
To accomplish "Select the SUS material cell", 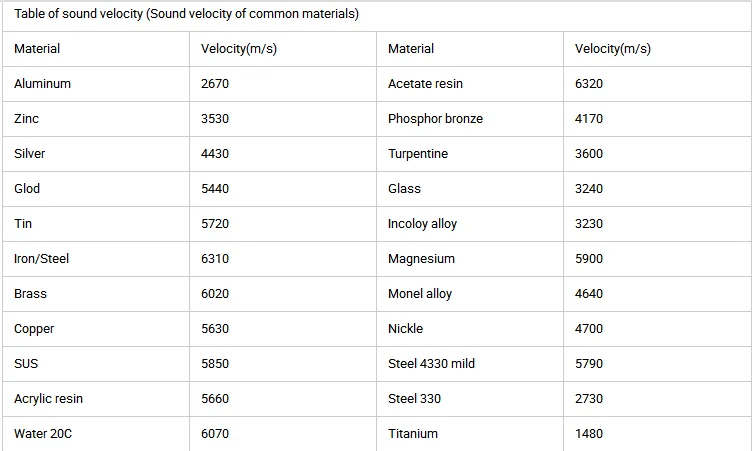I will [x=28, y=364].
